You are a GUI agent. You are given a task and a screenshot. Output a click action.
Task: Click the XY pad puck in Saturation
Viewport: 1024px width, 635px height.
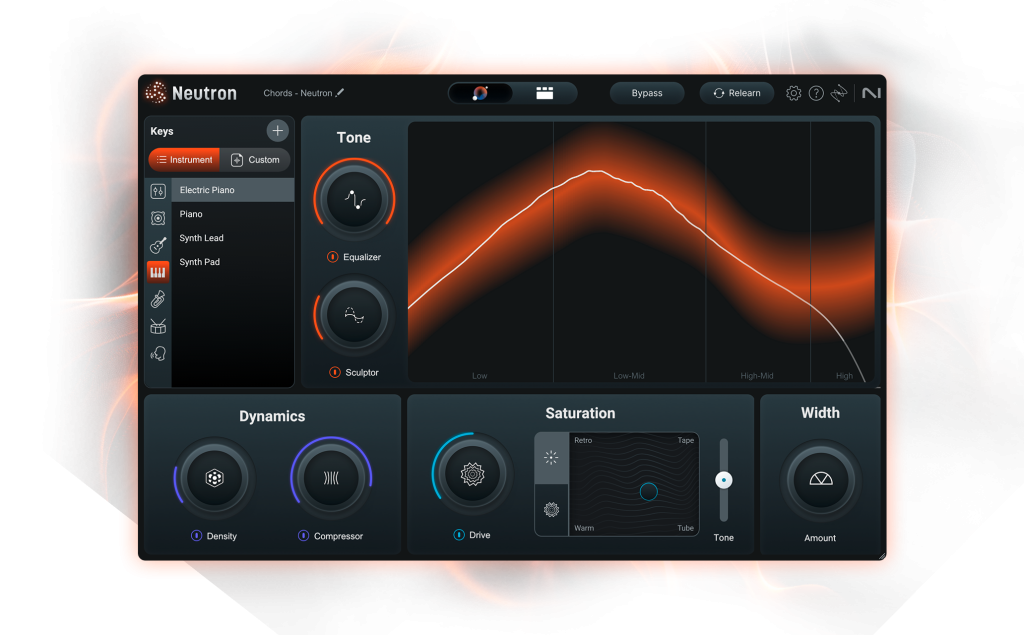[x=648, y=491]
